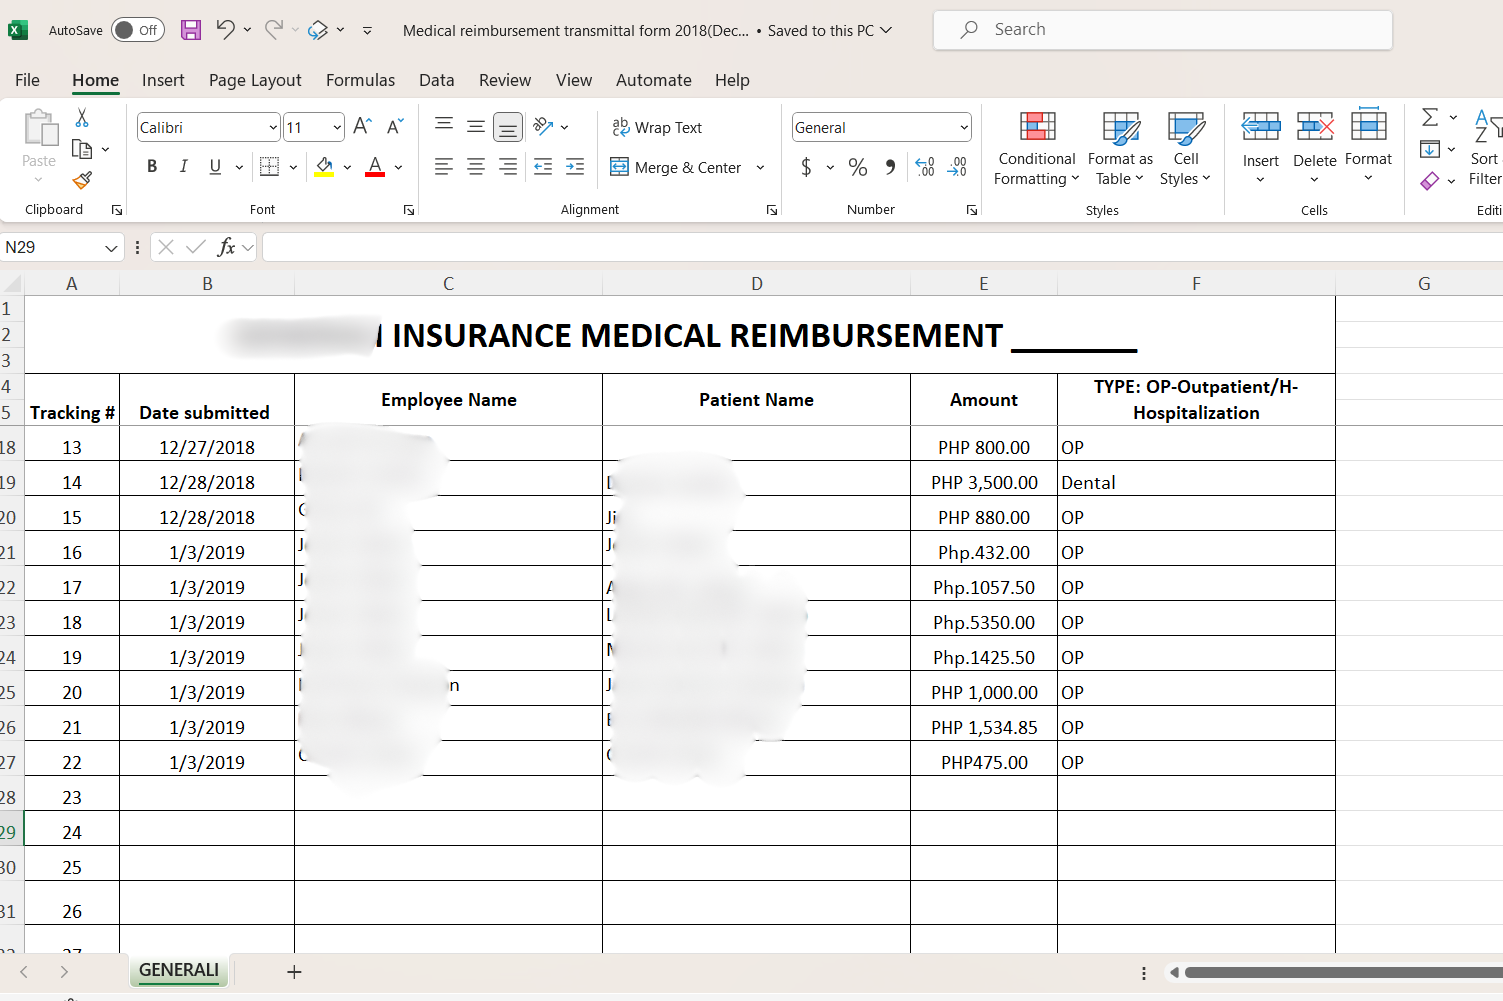Toggle Underline formatting
The image size is (1503, 1001).
pos(215,167)
